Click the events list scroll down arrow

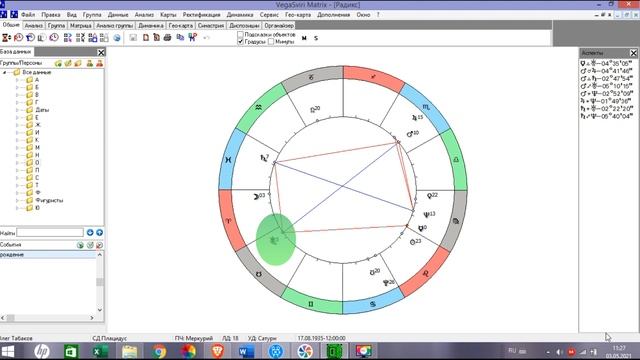(x=100, y=310)
